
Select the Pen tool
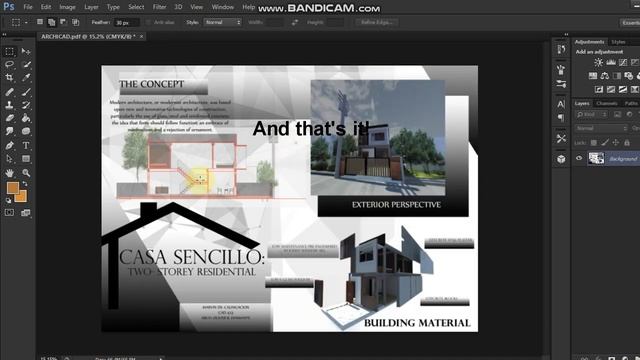coord(9,145)
